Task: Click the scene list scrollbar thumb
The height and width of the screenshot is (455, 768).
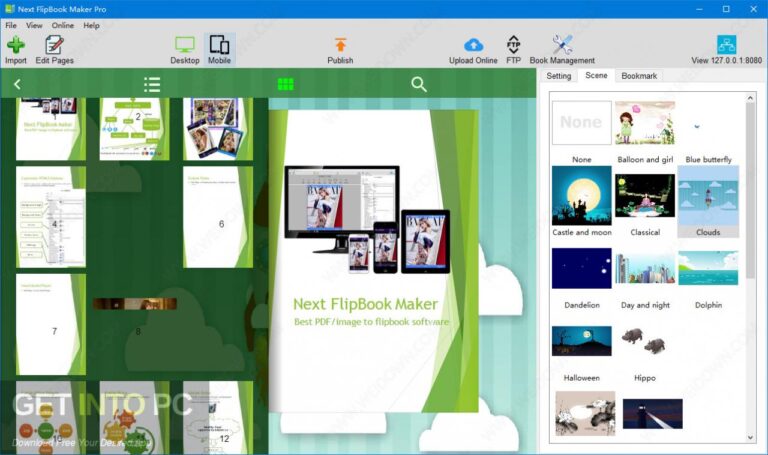Action: pos(750,191)
